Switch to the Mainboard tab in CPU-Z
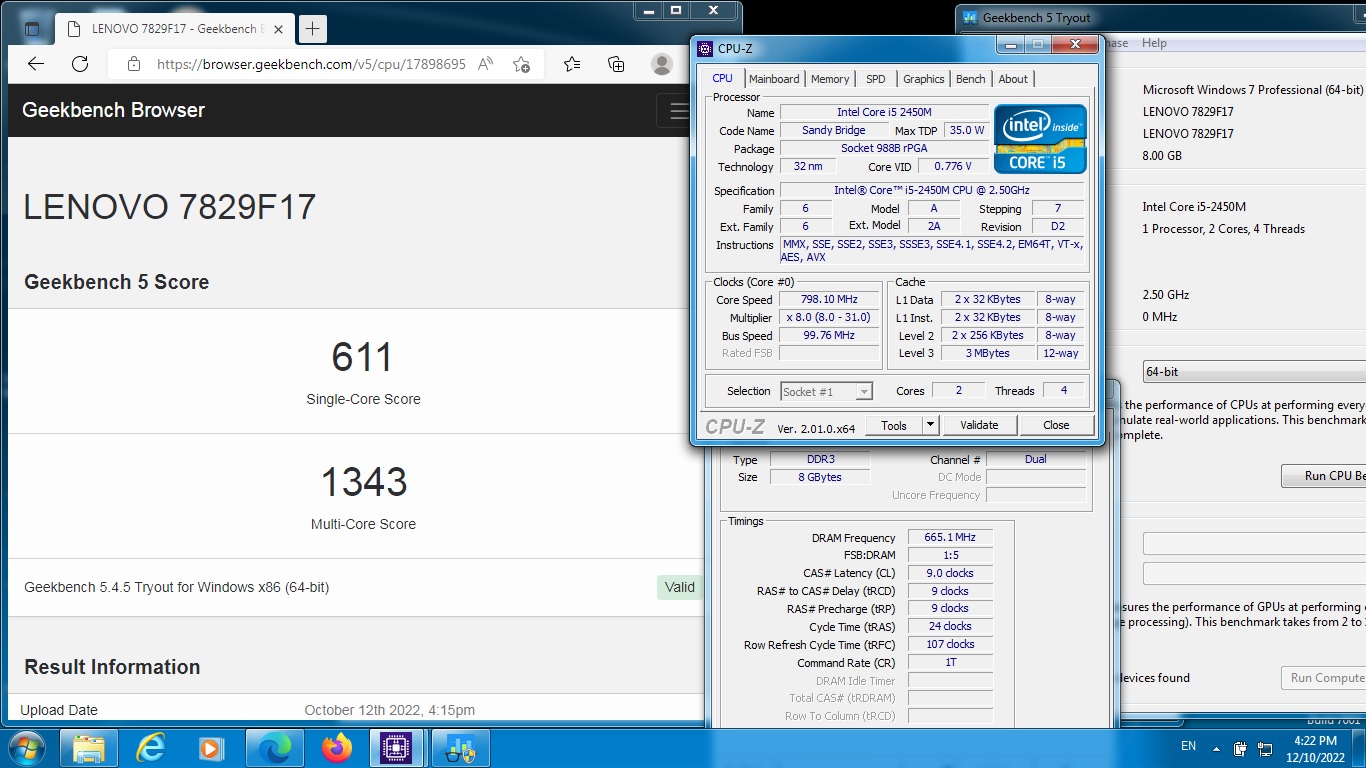 774,79
